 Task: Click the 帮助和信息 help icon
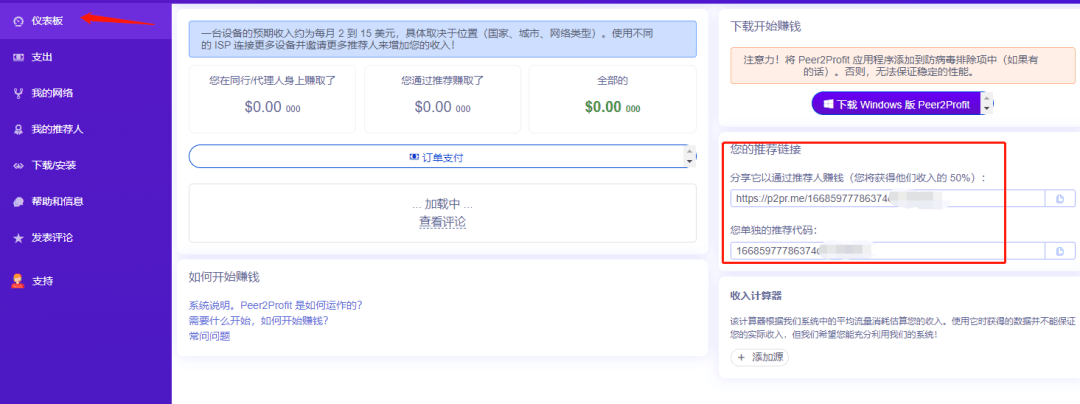[x=18, y=201]
